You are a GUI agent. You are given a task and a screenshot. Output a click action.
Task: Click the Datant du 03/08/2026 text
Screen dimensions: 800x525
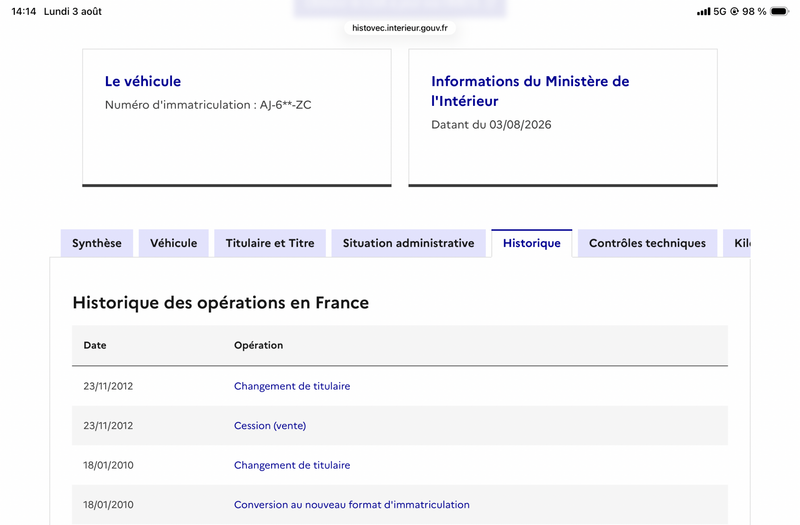[491, 124]
